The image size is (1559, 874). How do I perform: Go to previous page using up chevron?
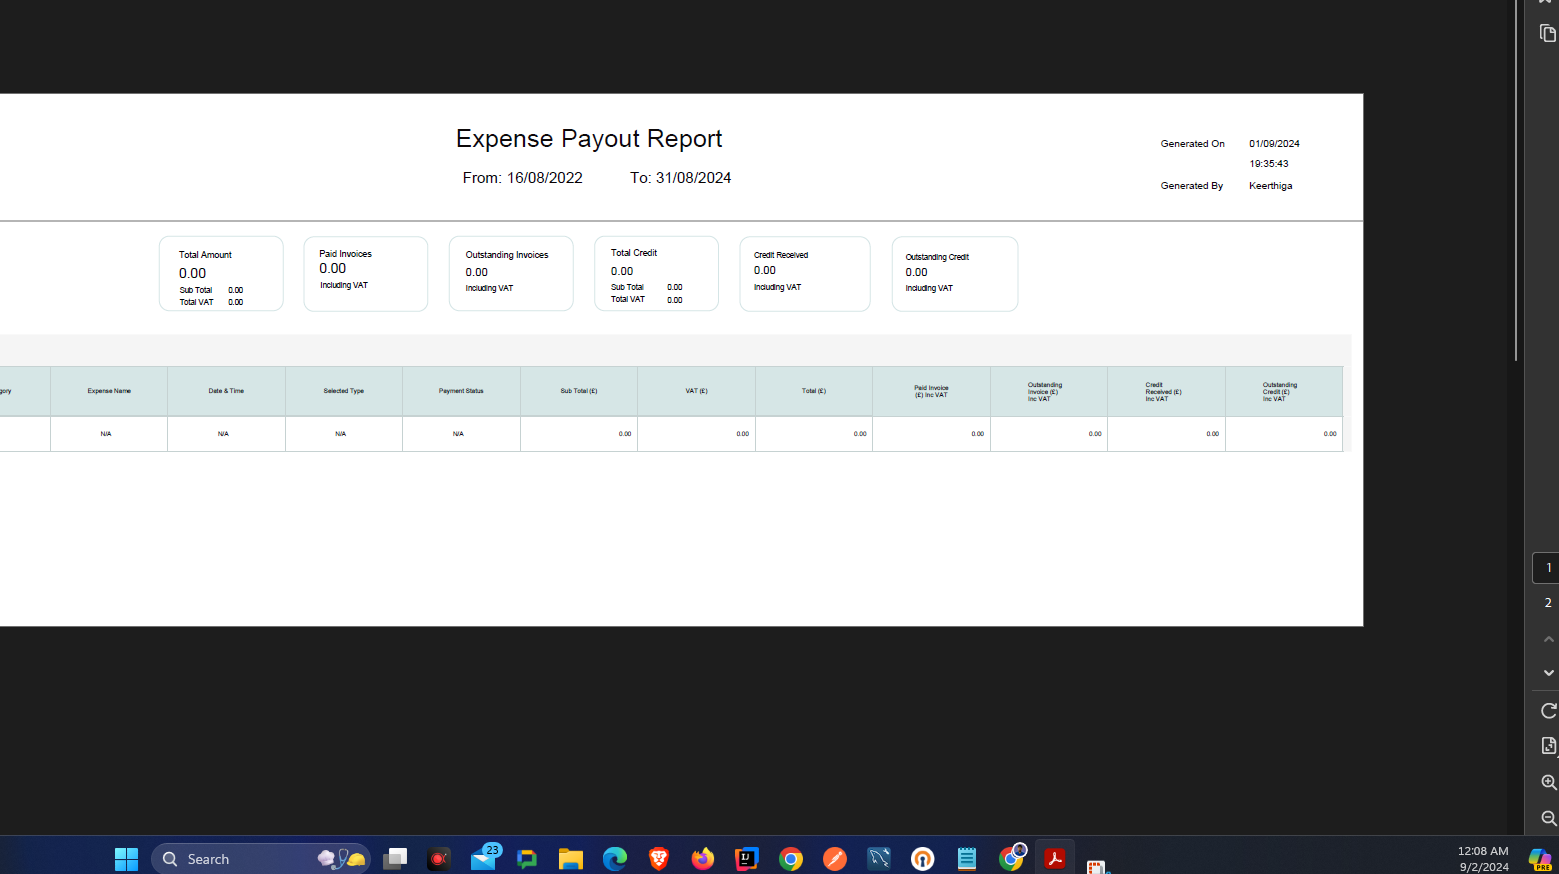tap(1548, 639)
